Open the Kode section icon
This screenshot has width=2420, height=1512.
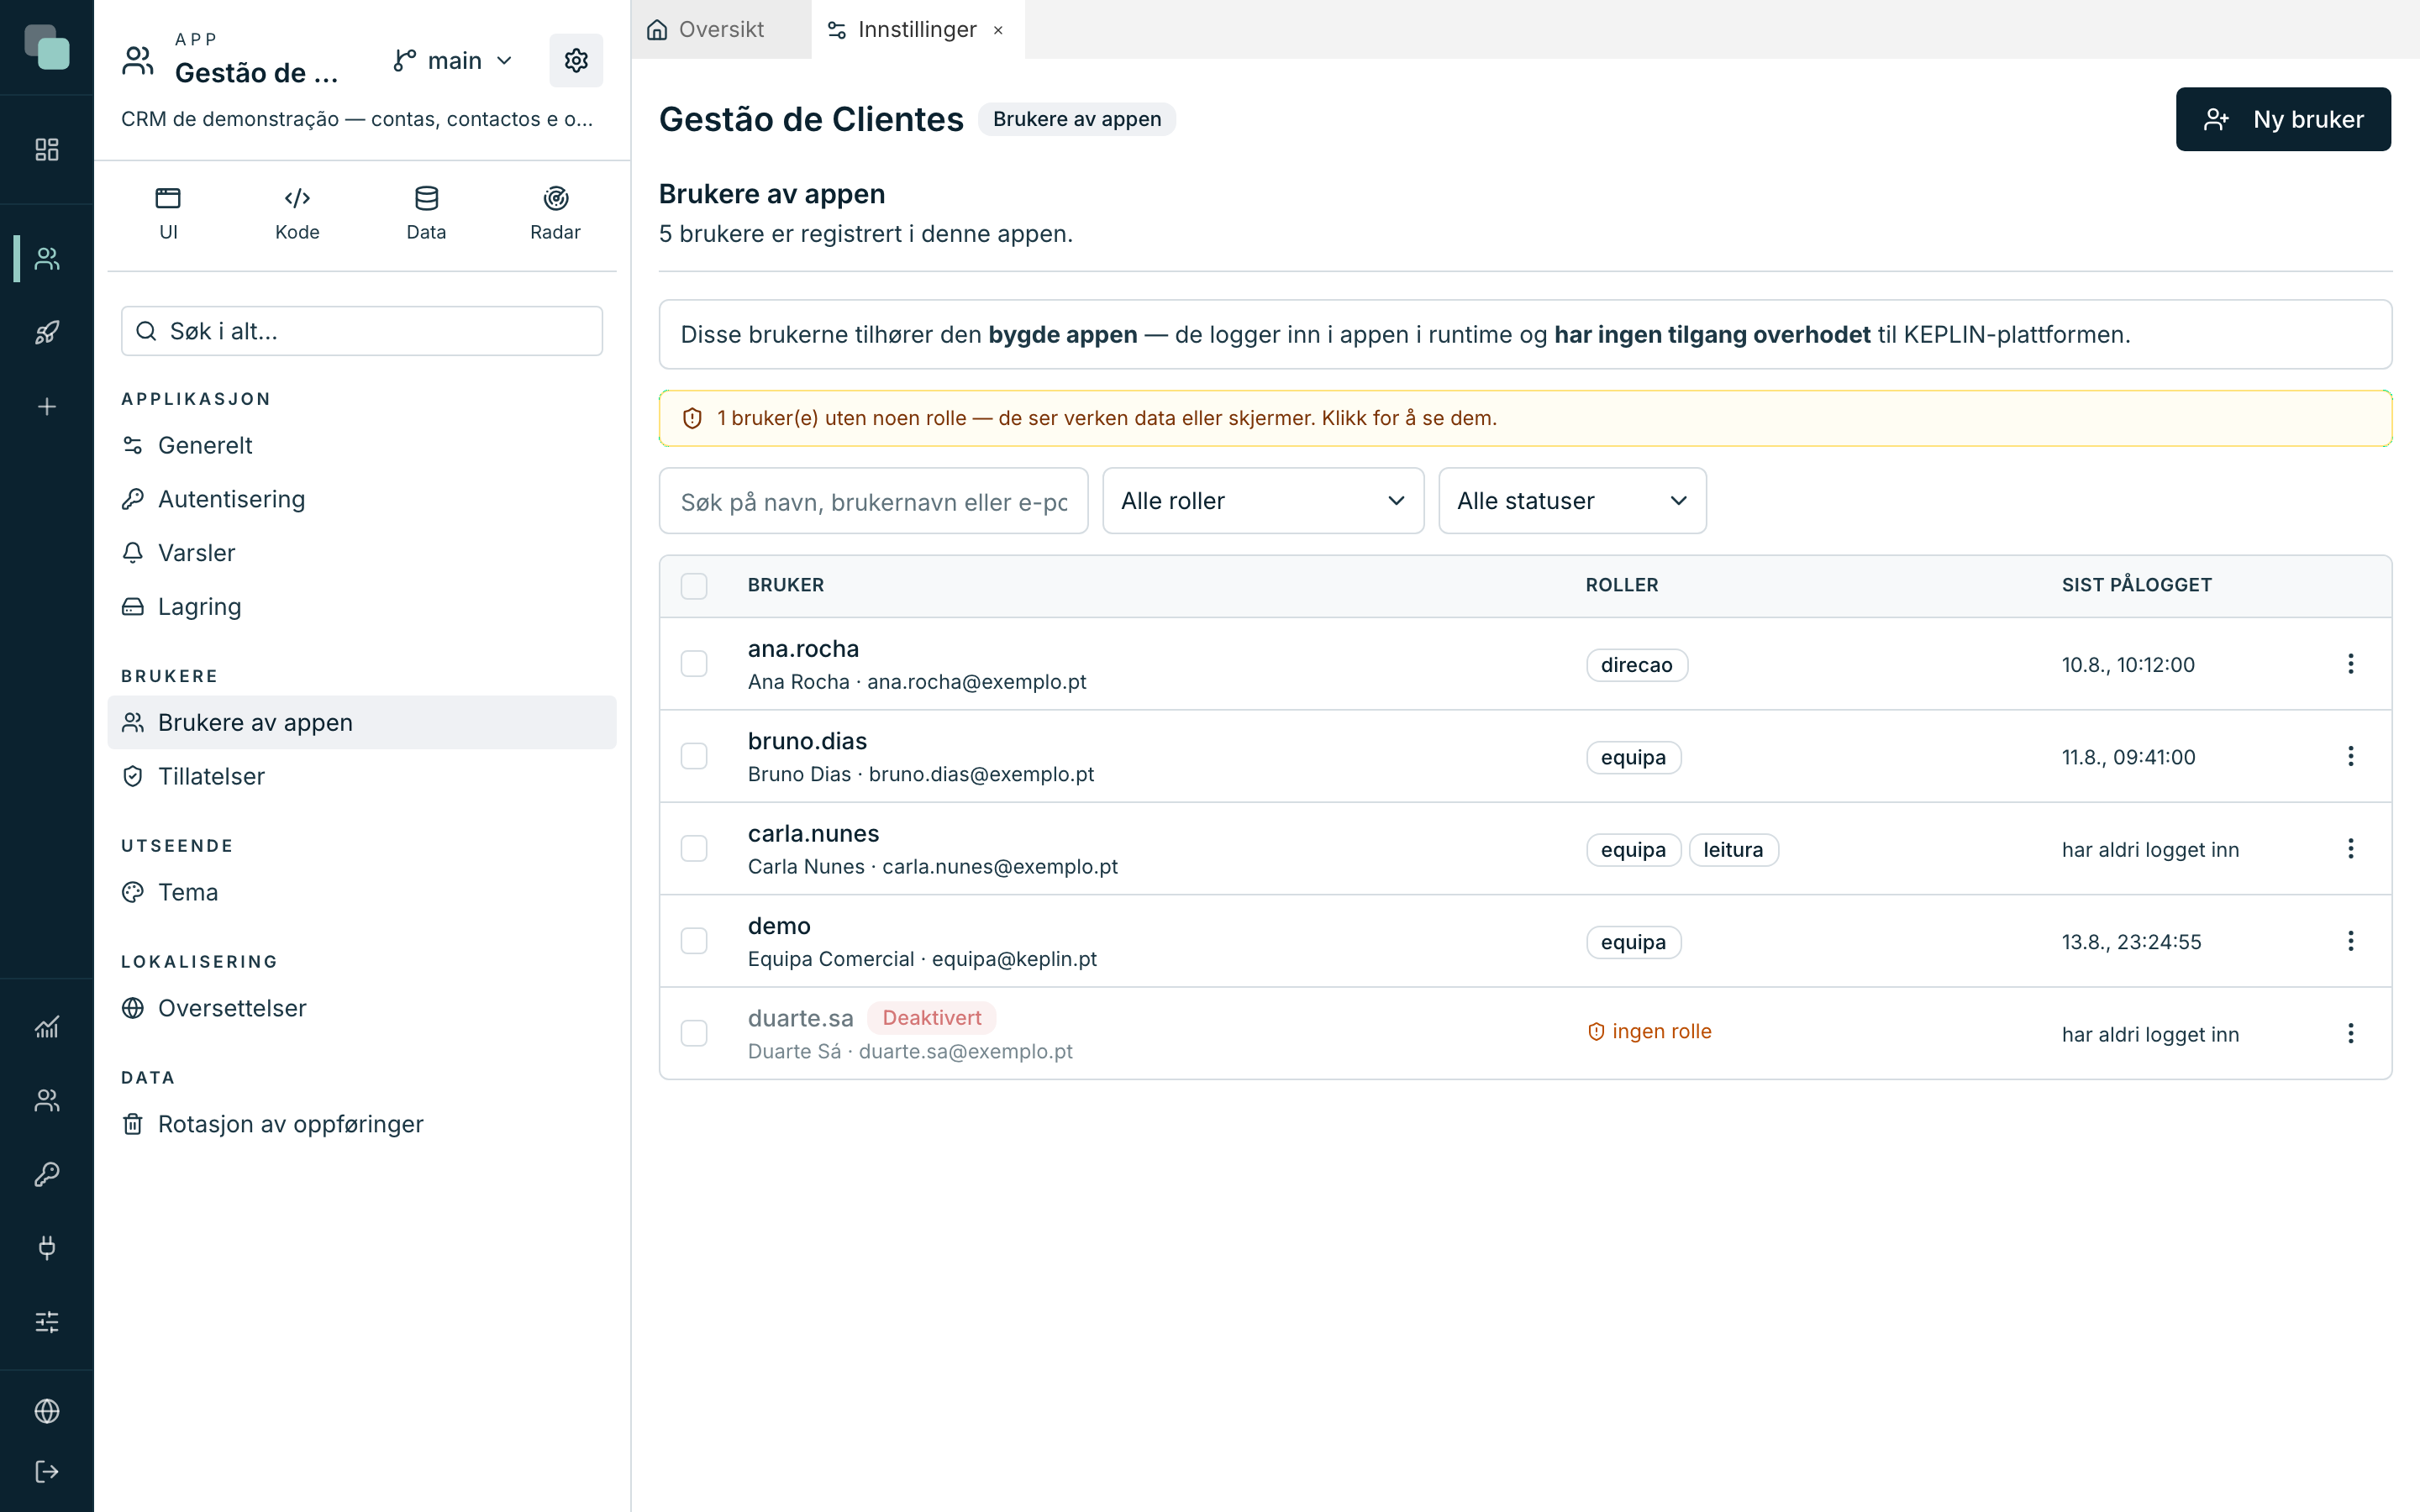(297, 198)
